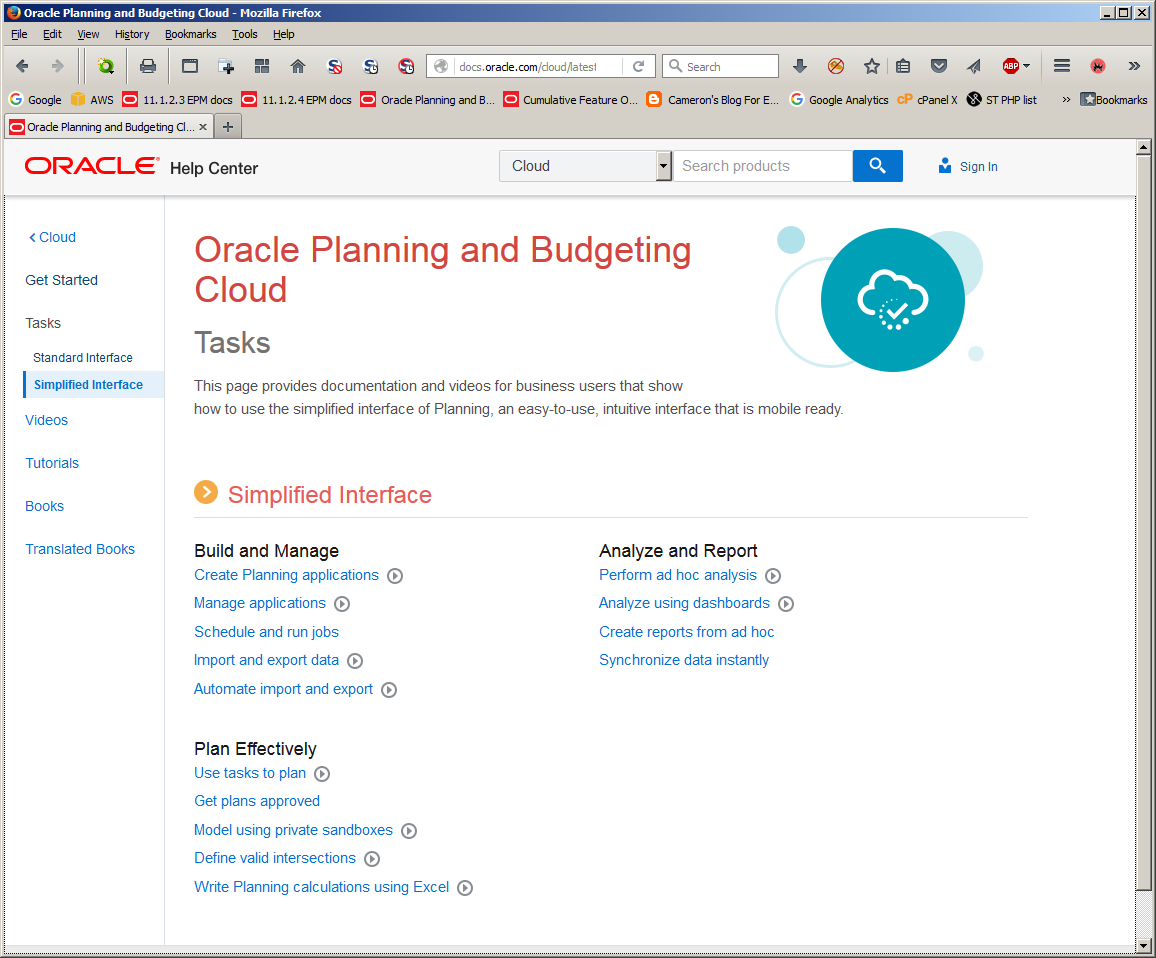The height and width of the screenshot is (958, 1156).
Task: Open the bookmarks list clipboard icon
Action: tap(902, 66)
